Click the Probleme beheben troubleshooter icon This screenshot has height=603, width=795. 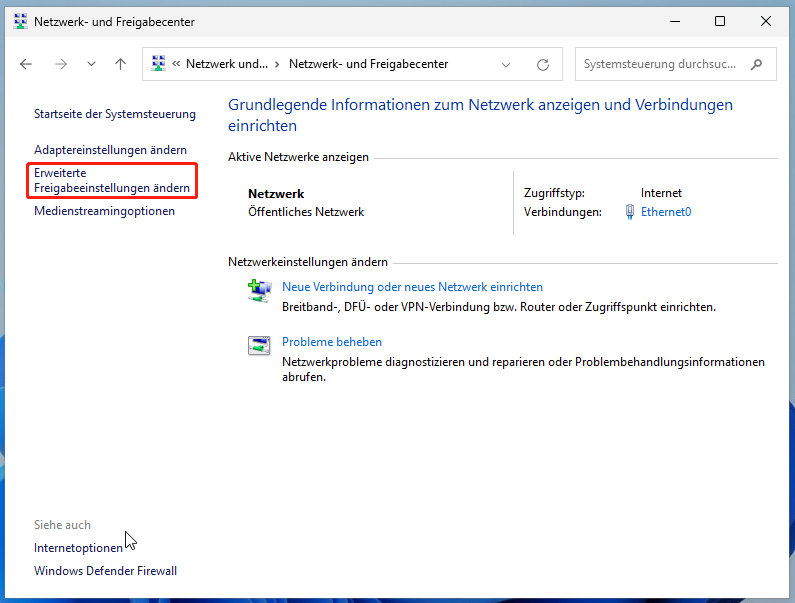tap(259, 346)
